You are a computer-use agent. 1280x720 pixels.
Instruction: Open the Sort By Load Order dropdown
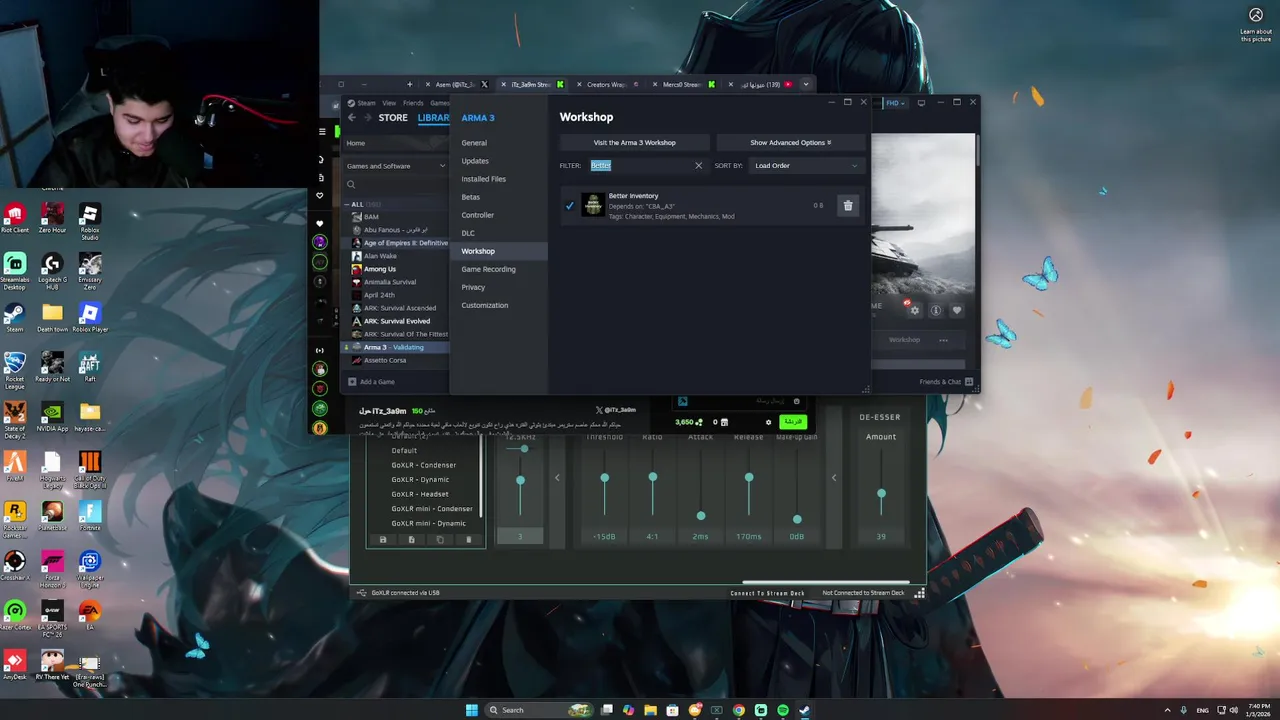tap(805, 166)
